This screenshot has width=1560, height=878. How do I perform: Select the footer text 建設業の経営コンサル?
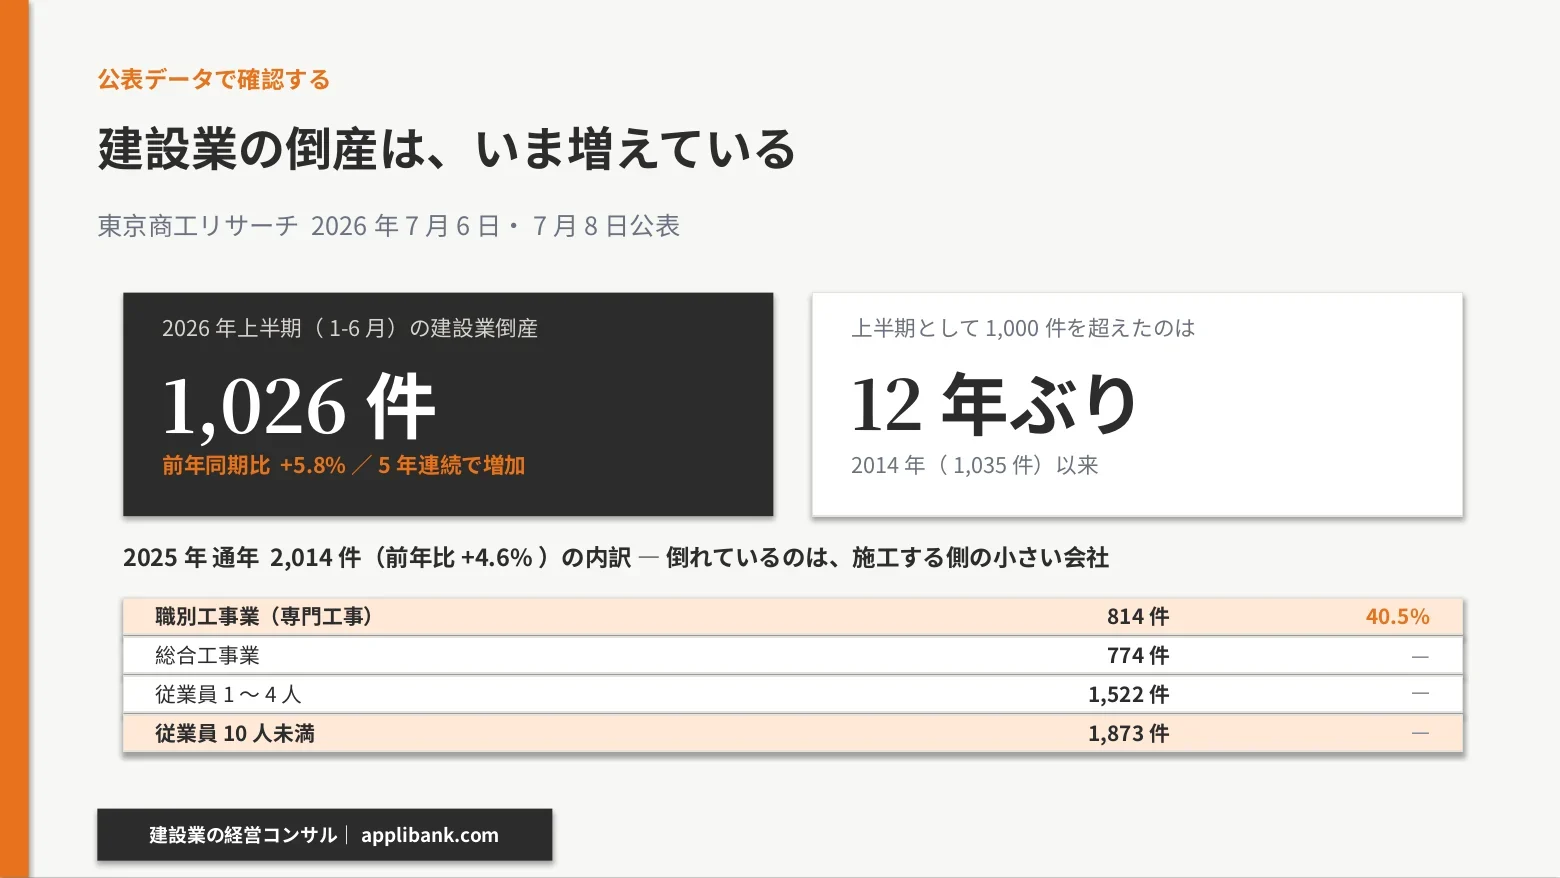pyautogui.click(x=243, y=835)
